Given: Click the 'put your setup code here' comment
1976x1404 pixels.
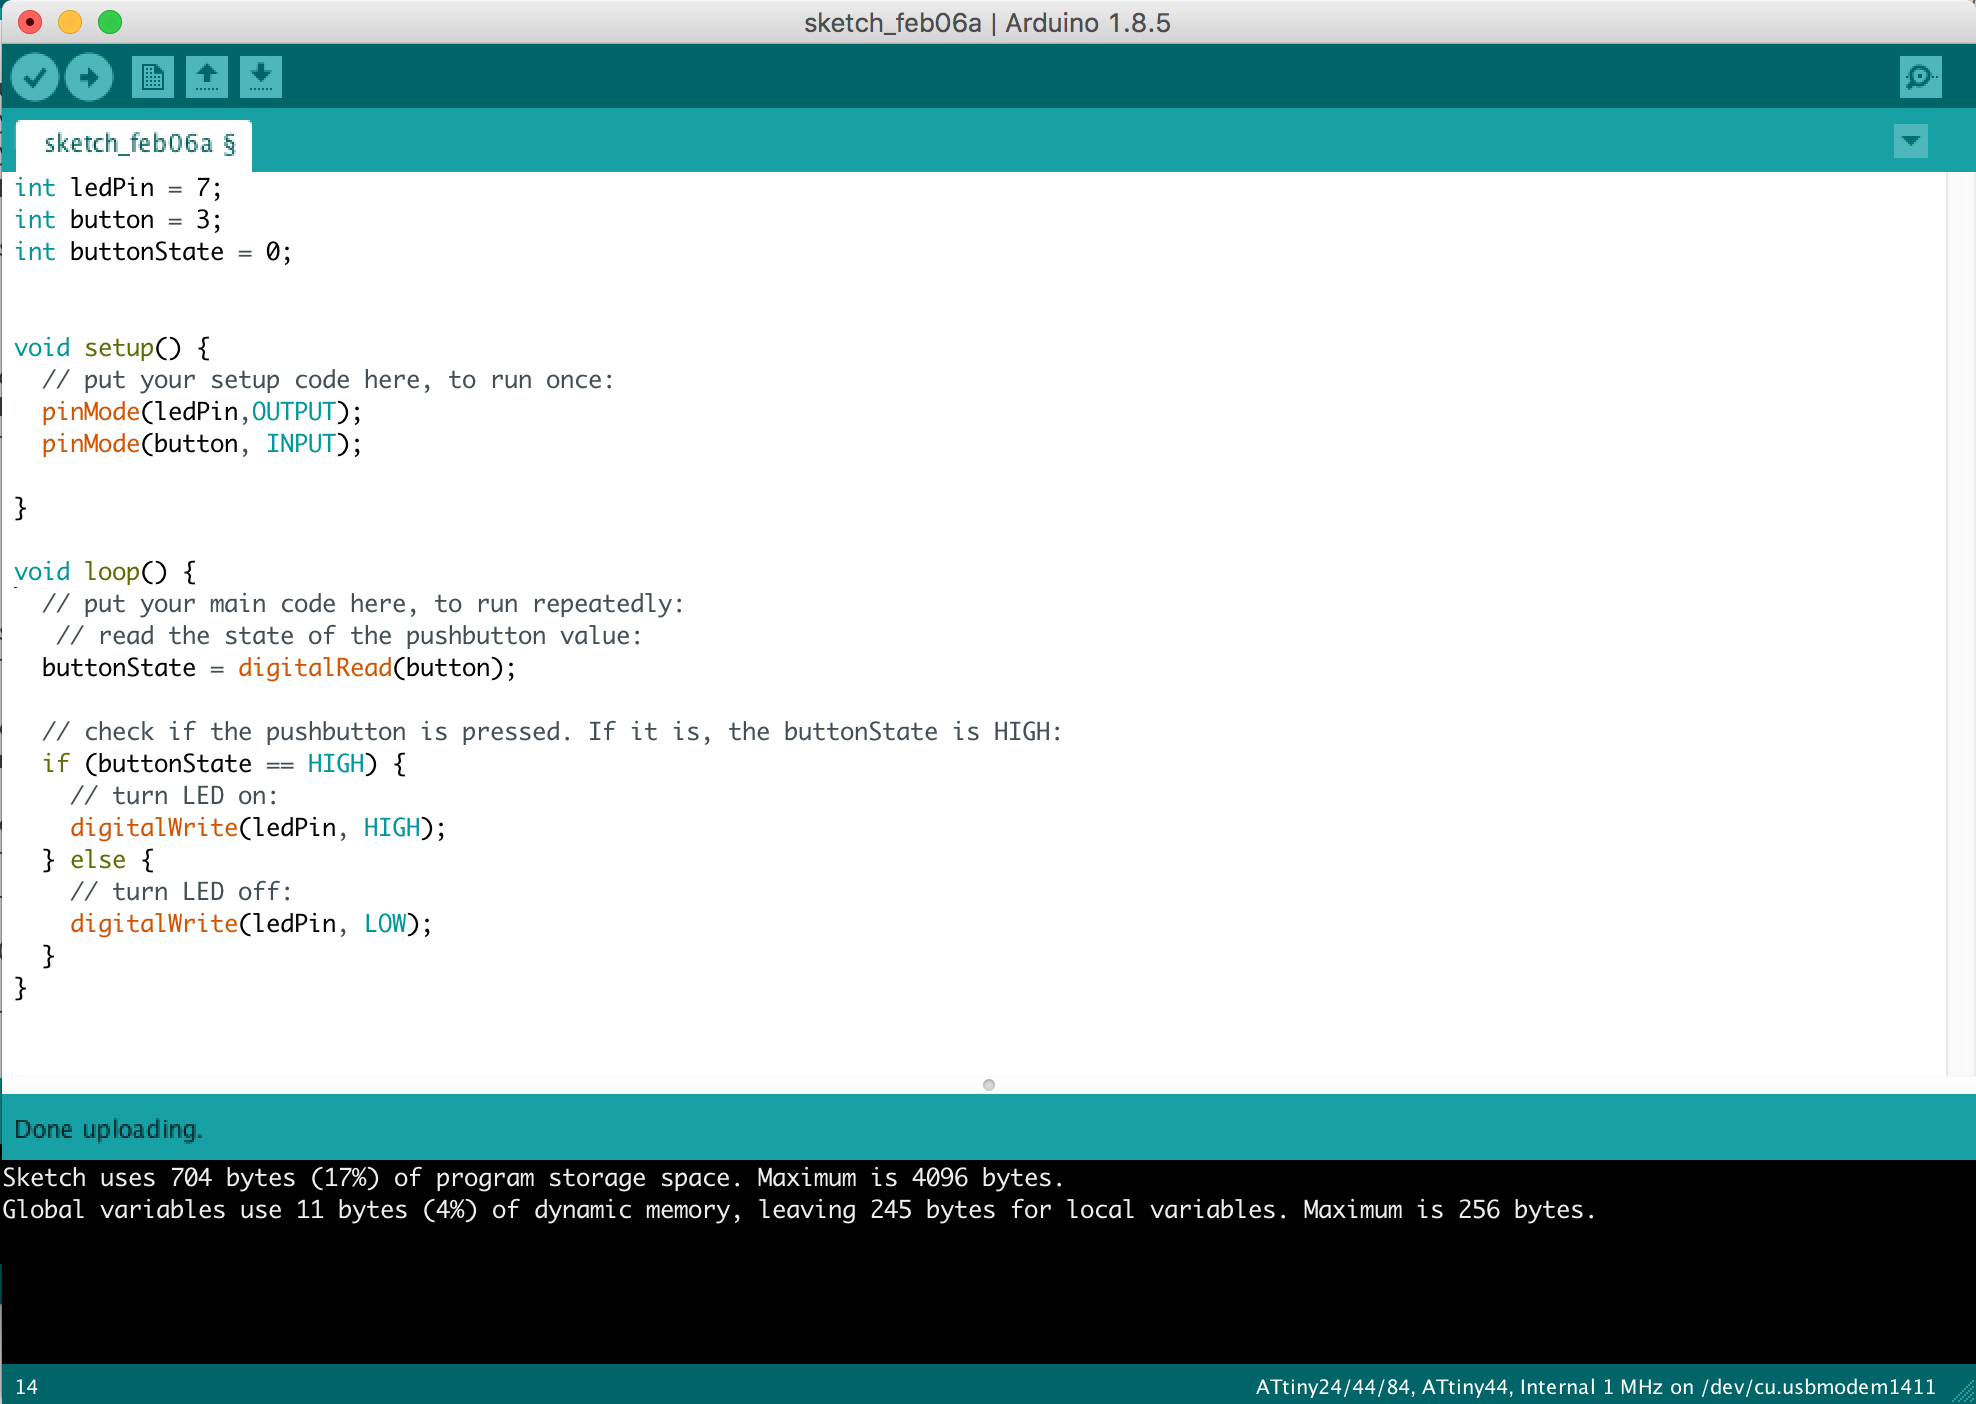Looking at the screenshot, I should (328, 380).
